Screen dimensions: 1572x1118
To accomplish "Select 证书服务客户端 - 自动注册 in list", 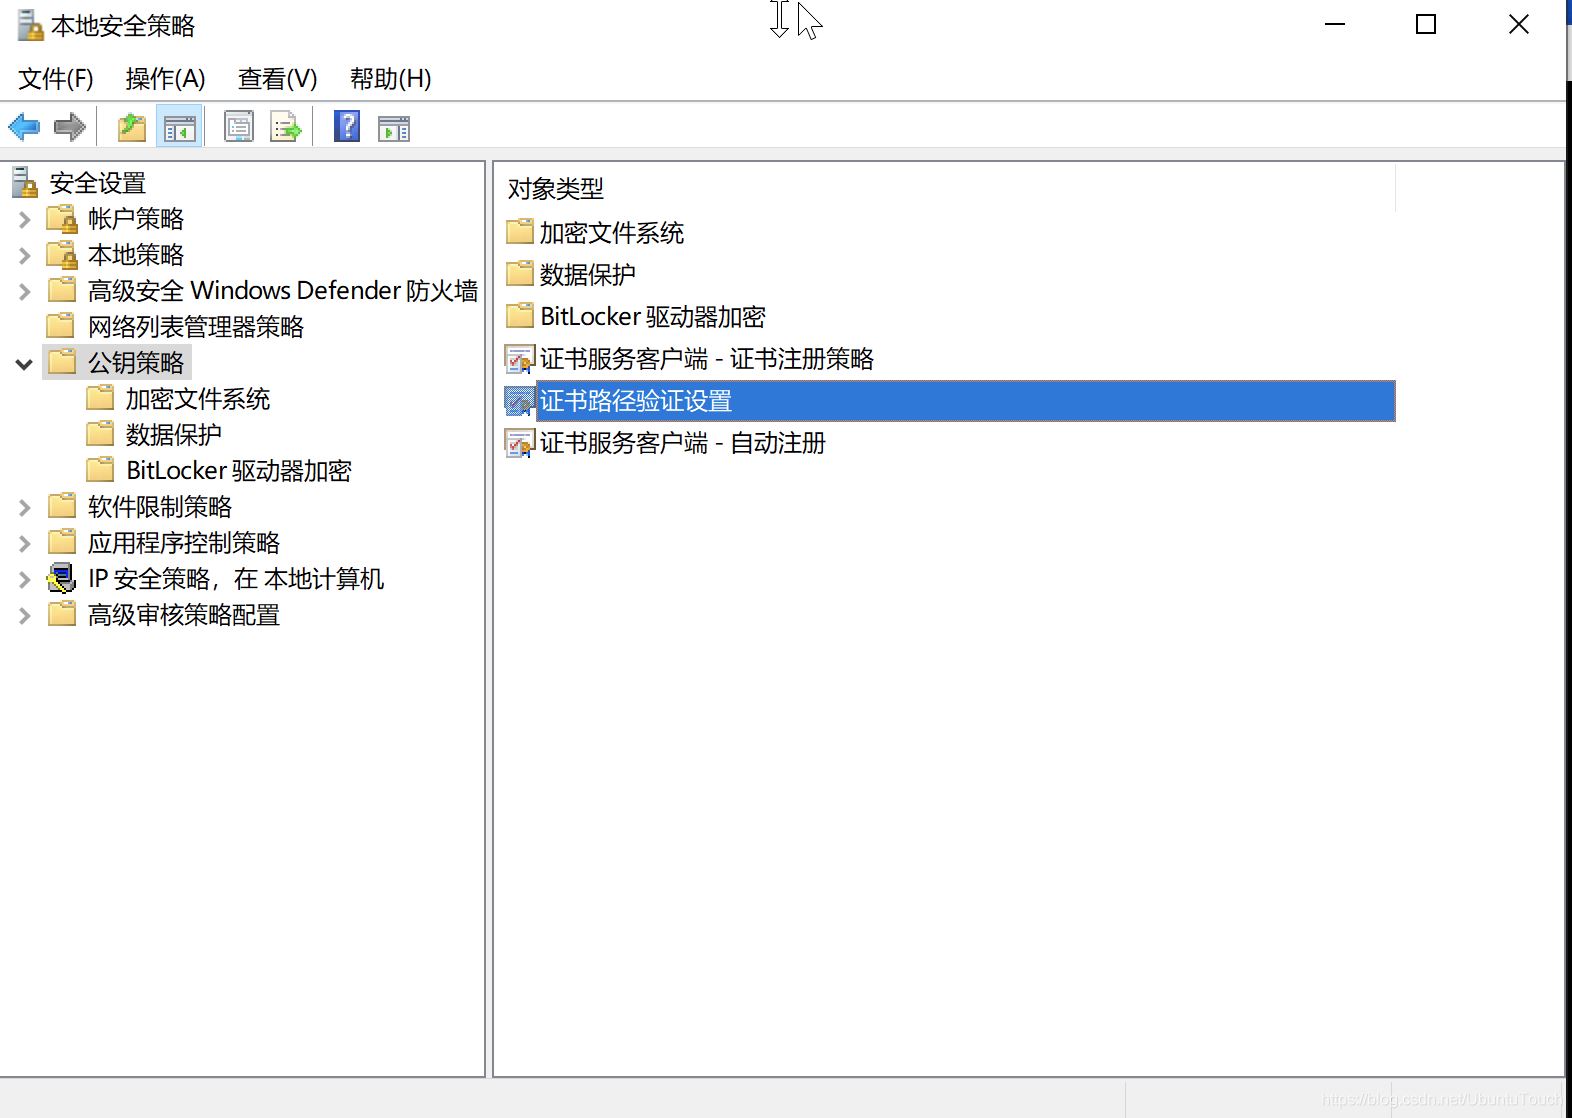I will click(x=682, y=443).
